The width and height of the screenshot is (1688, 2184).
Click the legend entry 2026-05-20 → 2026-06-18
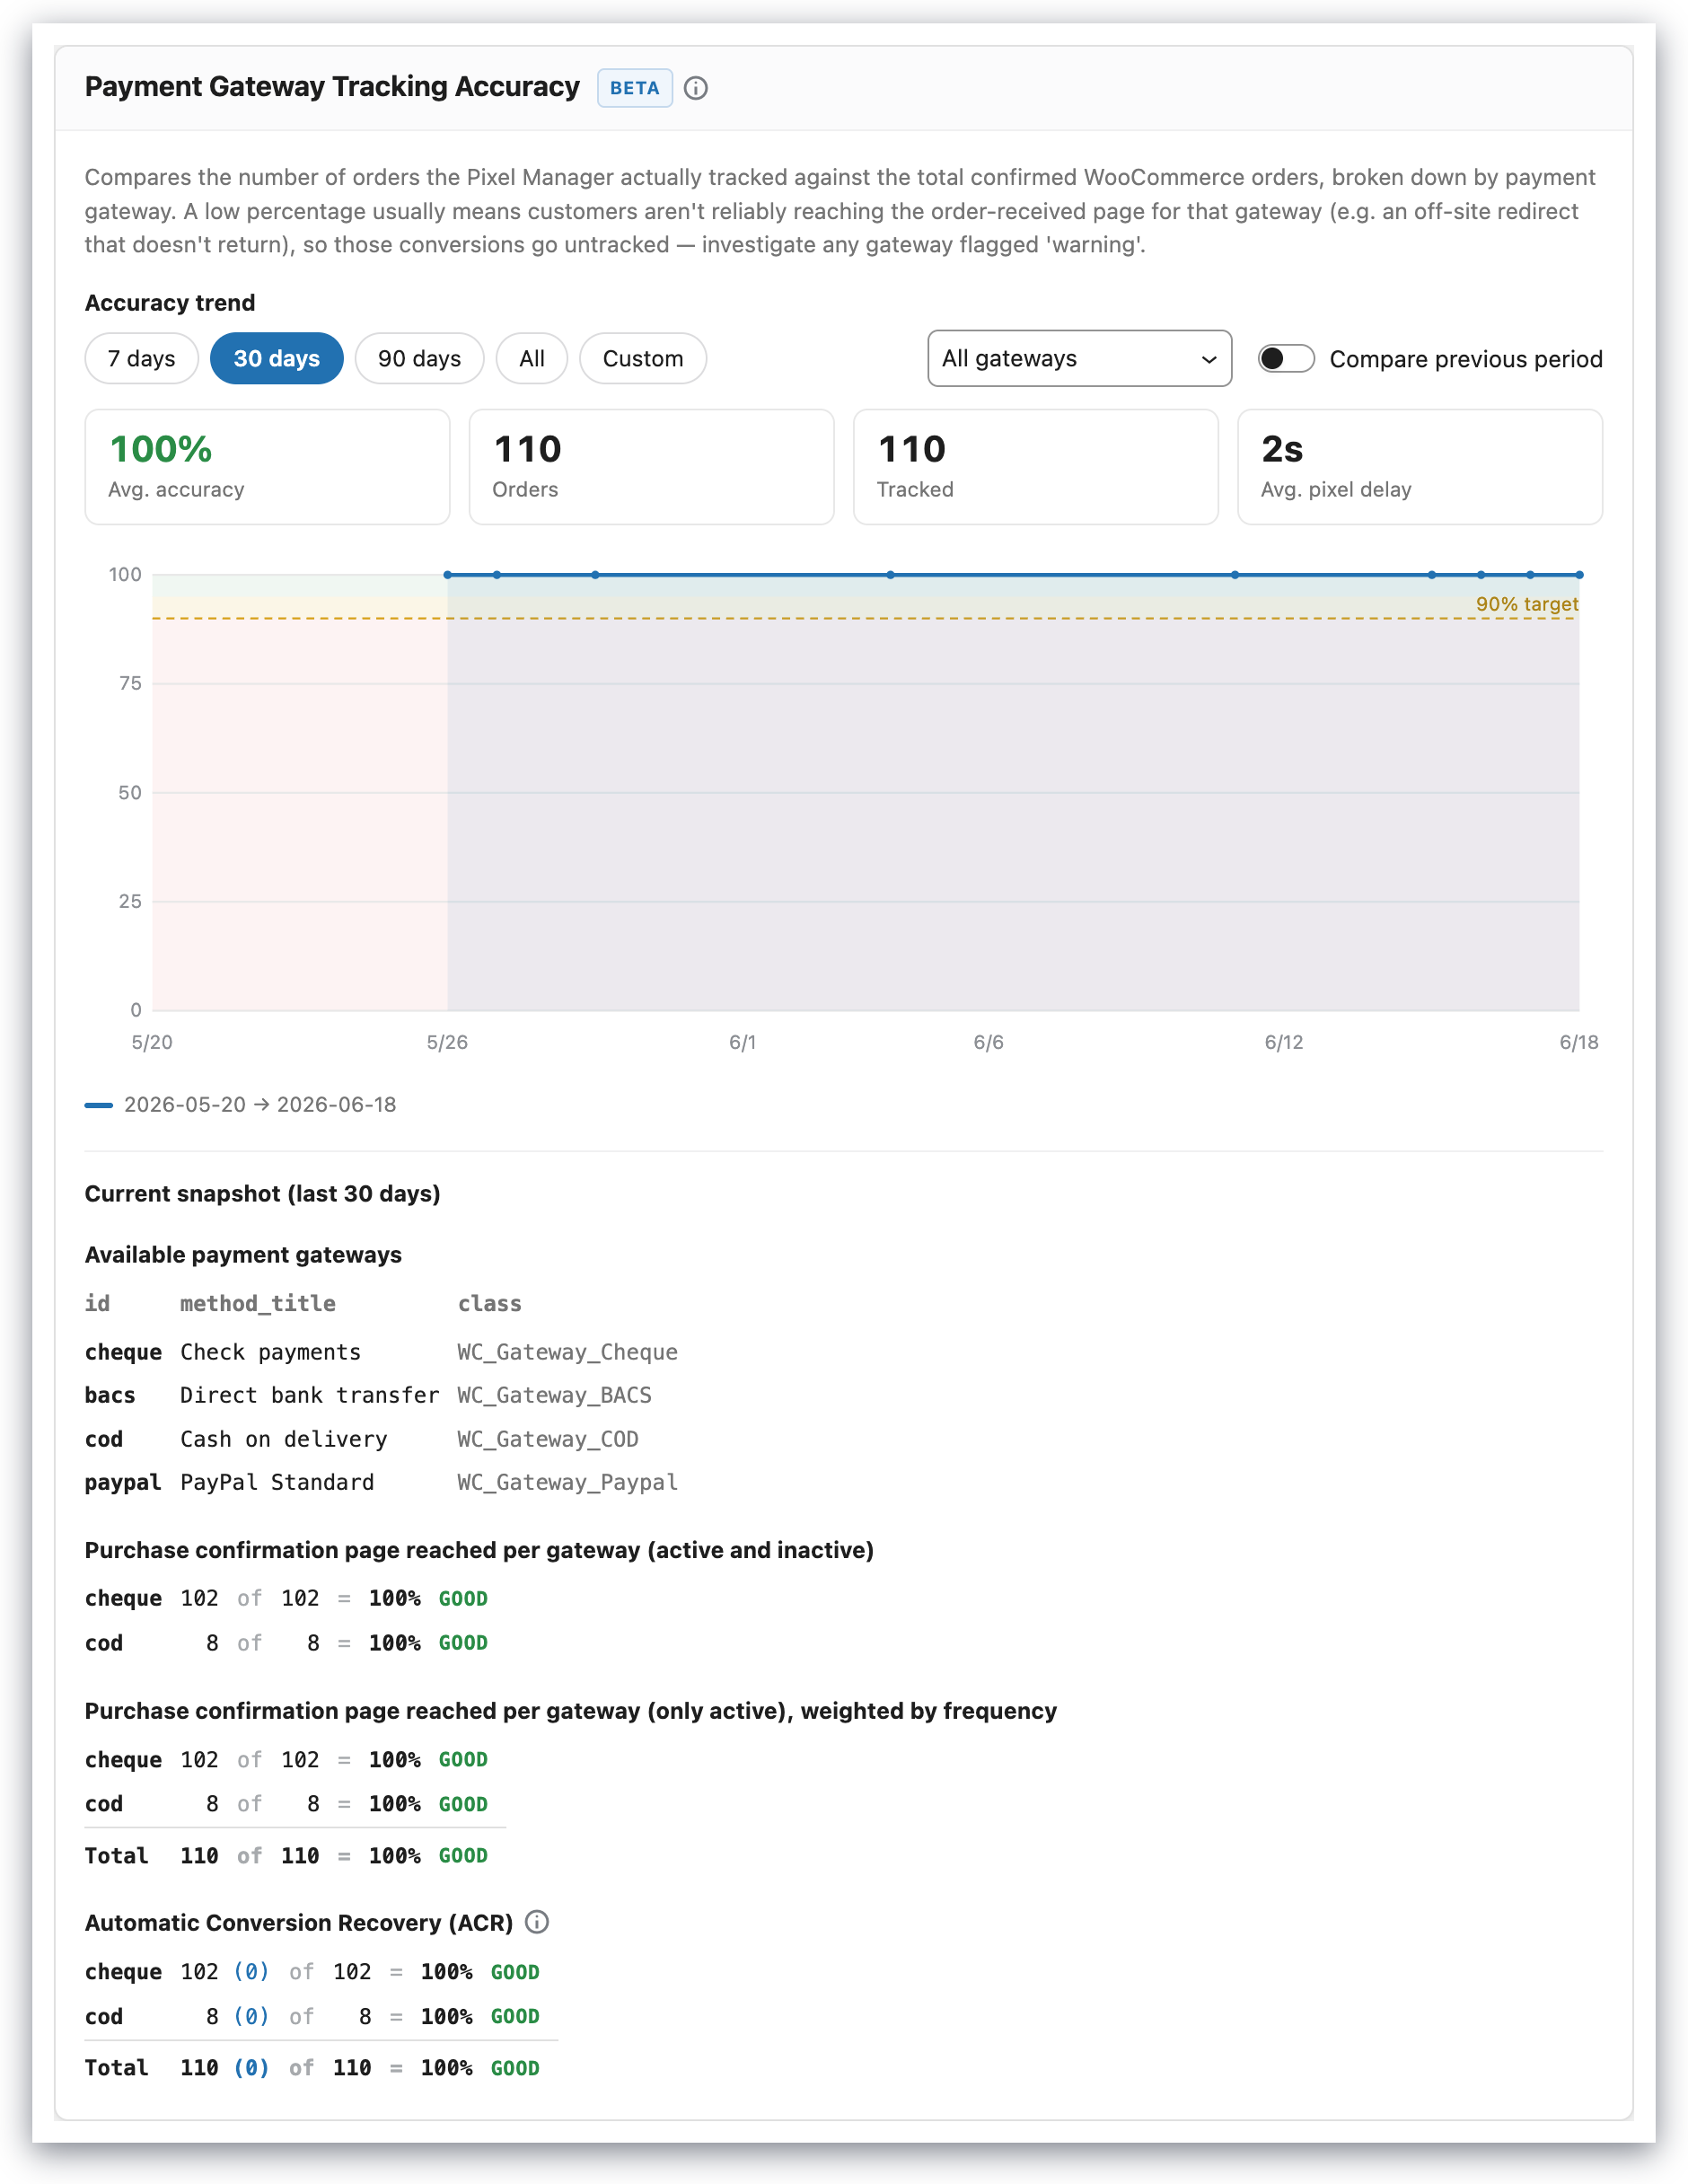click(241, 1104)
